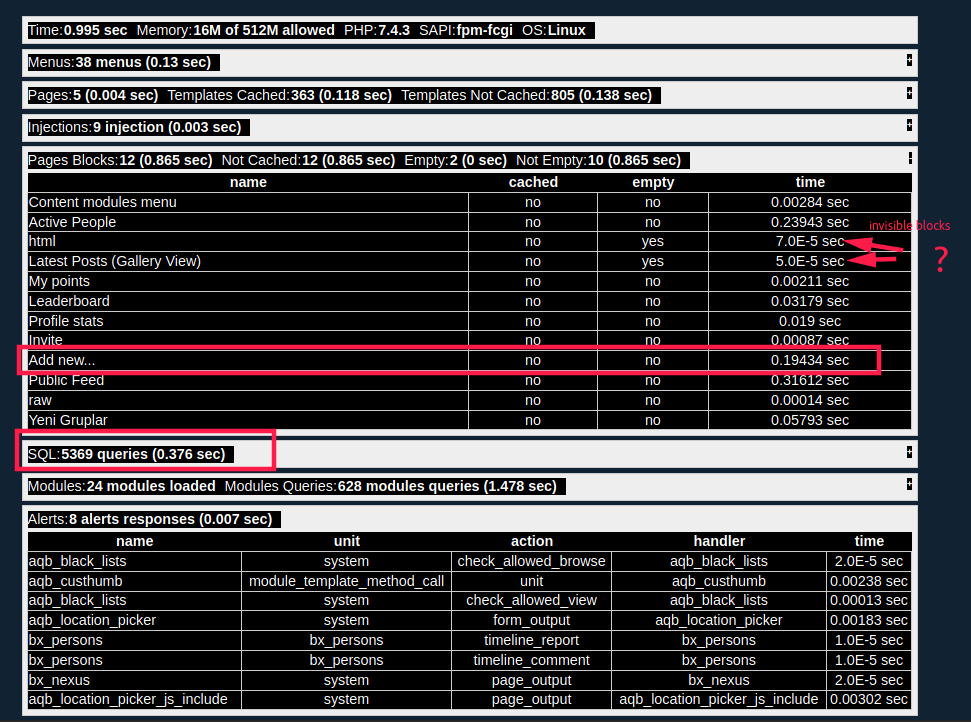Click the 'cached' column header in Pages Blocks
The image size is (971, 722).
533,182
